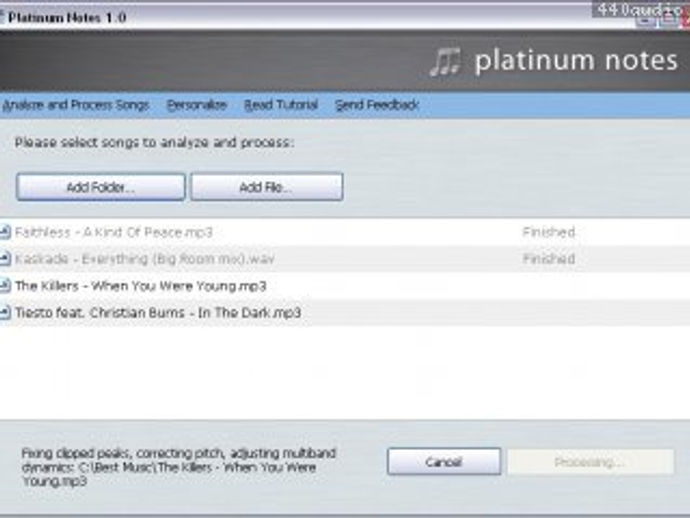Click the Add Folder button
The height and width of the screenshot is (518, 690).
(x=101, y=187)
